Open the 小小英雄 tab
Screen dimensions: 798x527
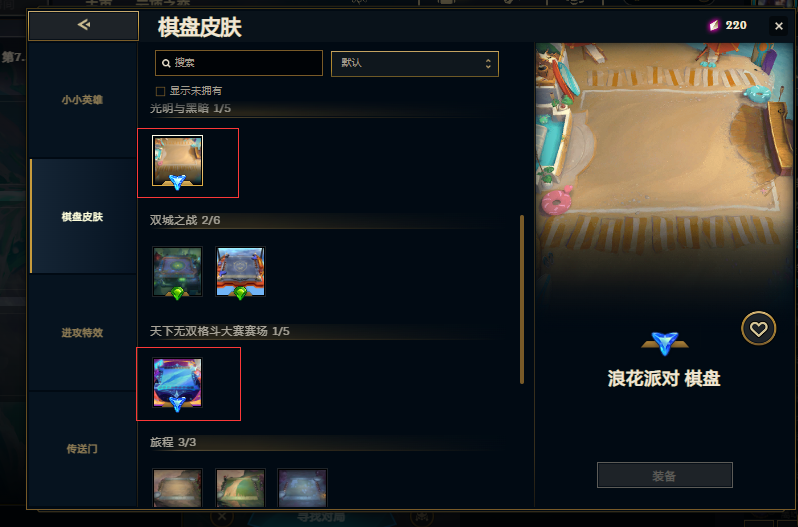pyautogui.click(x=82, y=100)
